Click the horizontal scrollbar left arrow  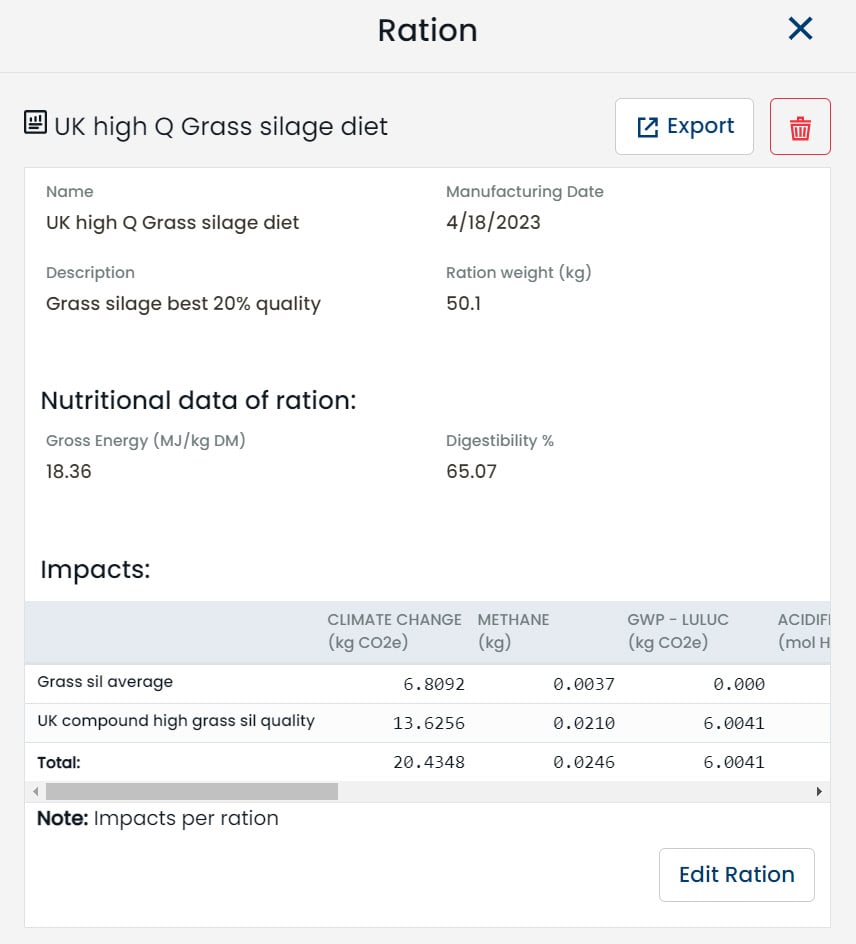[x=37, y=791]
